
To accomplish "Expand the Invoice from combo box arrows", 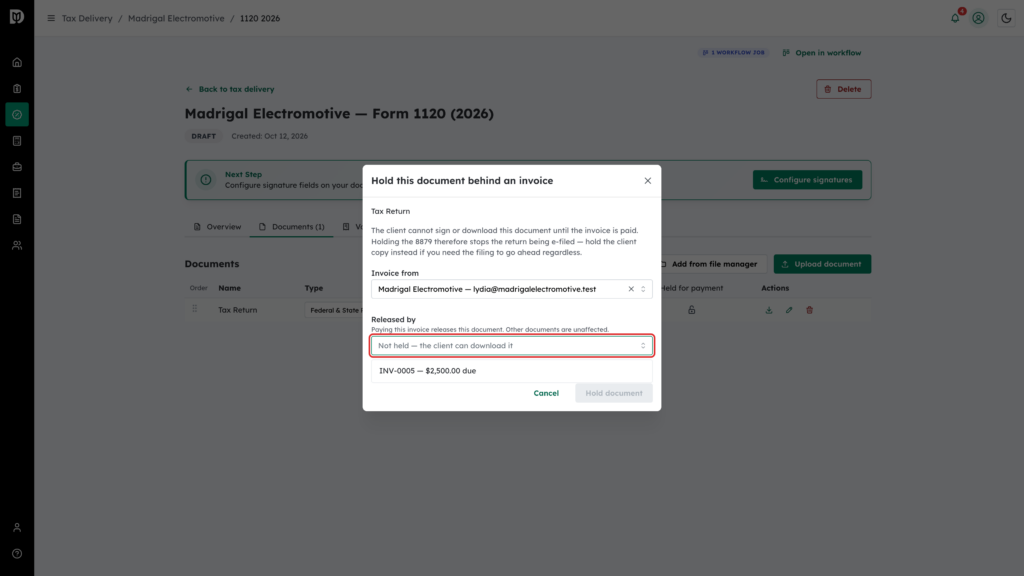I will coord(643,289).
